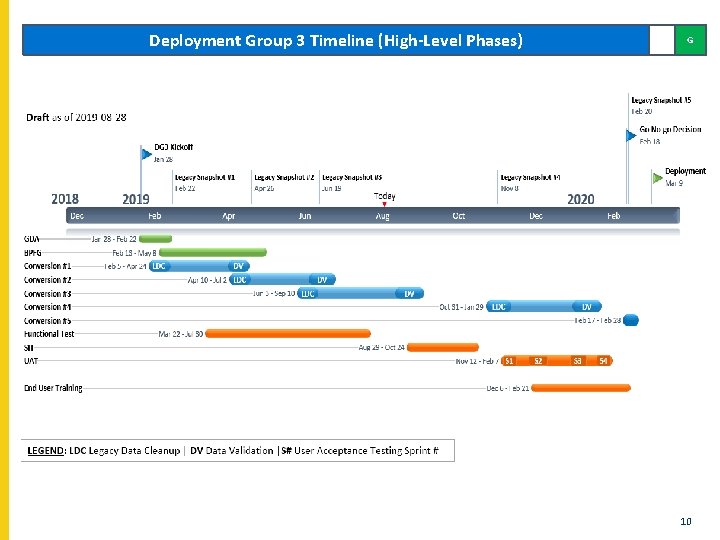720x540 pixels.
Task: Click the S2 sprint on the UAT bar
Action: [x=538, y=361]
